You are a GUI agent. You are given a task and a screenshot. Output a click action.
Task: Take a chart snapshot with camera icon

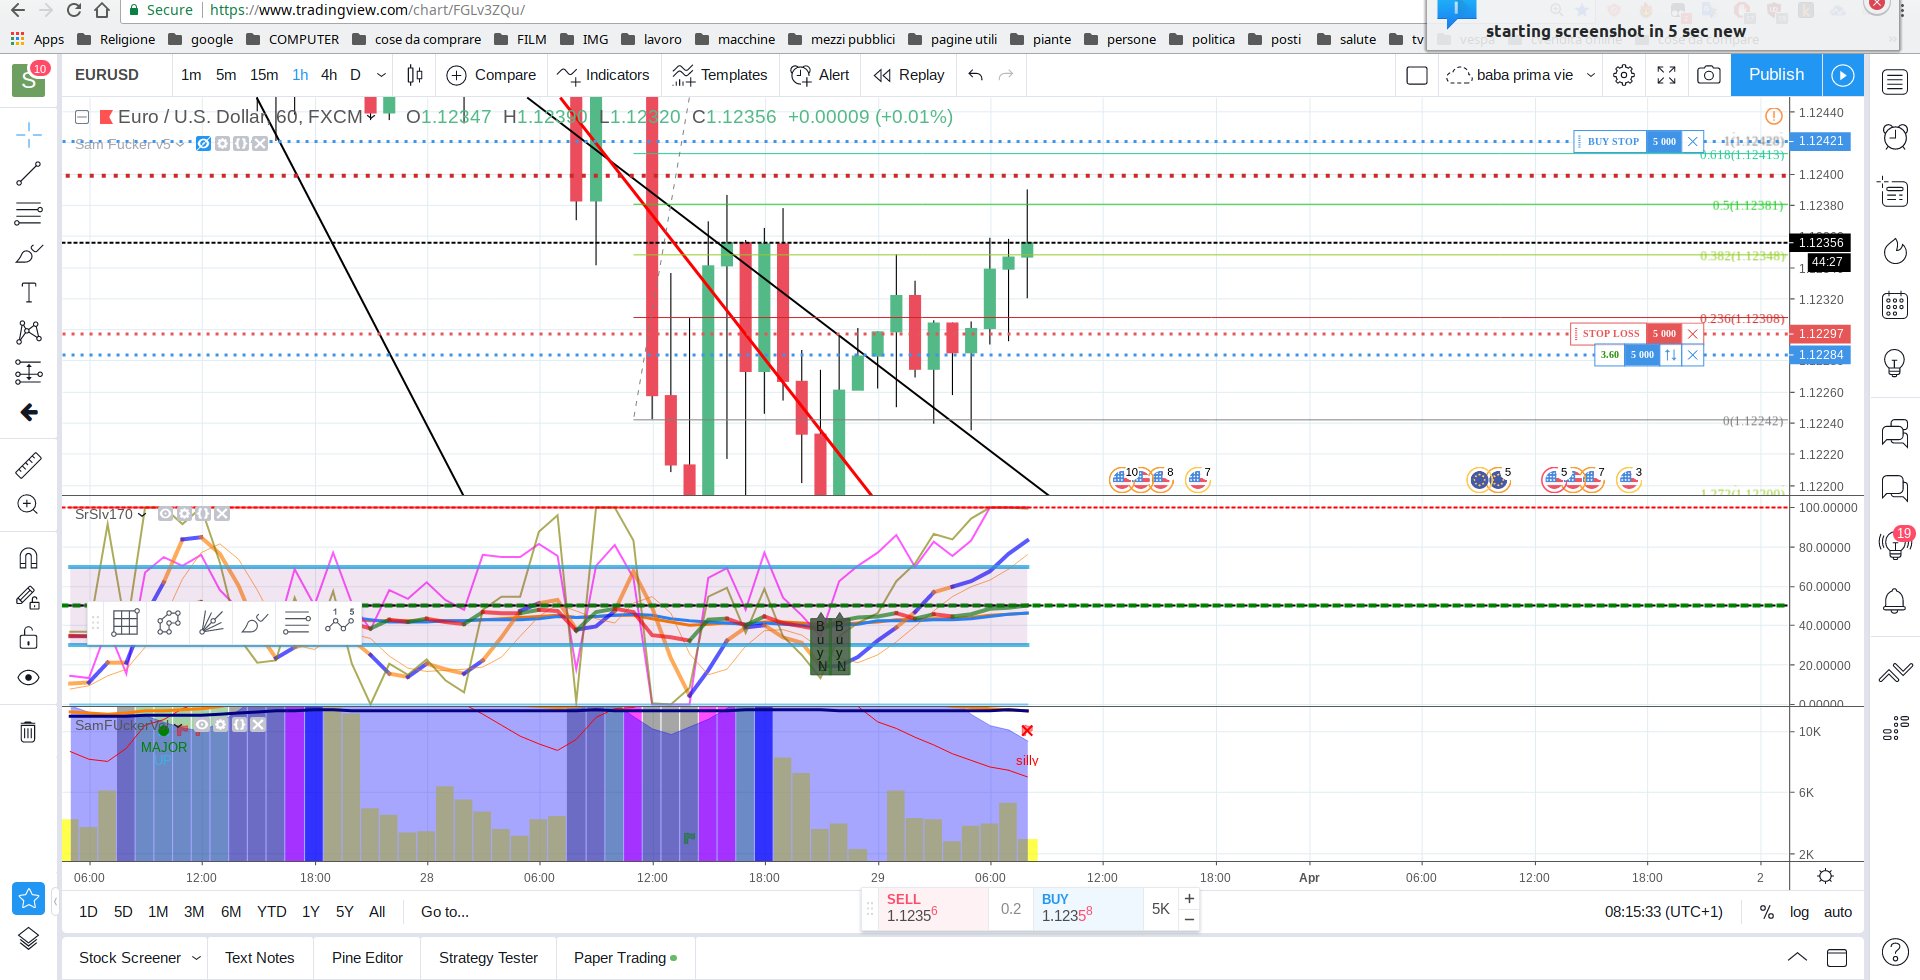click(x=1709, y=75)
